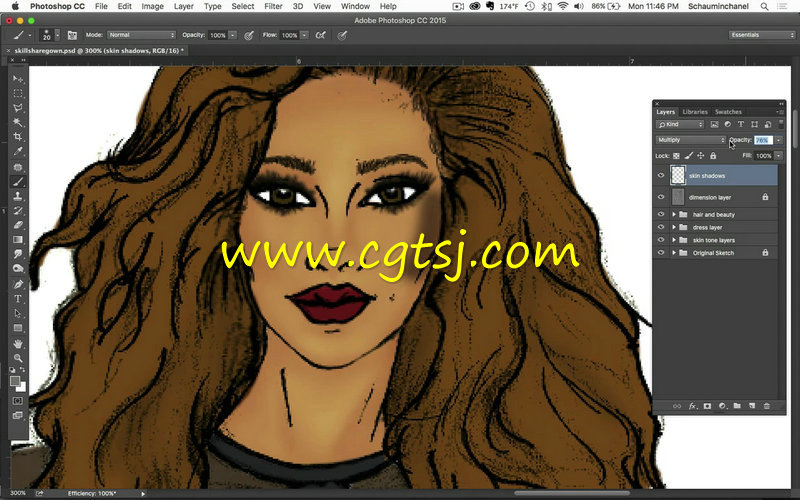Select the Healing Brush tool
800x500 pixels.
[18, 167]
